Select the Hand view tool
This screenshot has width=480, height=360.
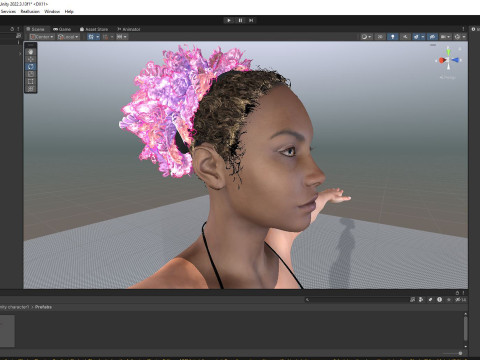[x=31, y=52]
